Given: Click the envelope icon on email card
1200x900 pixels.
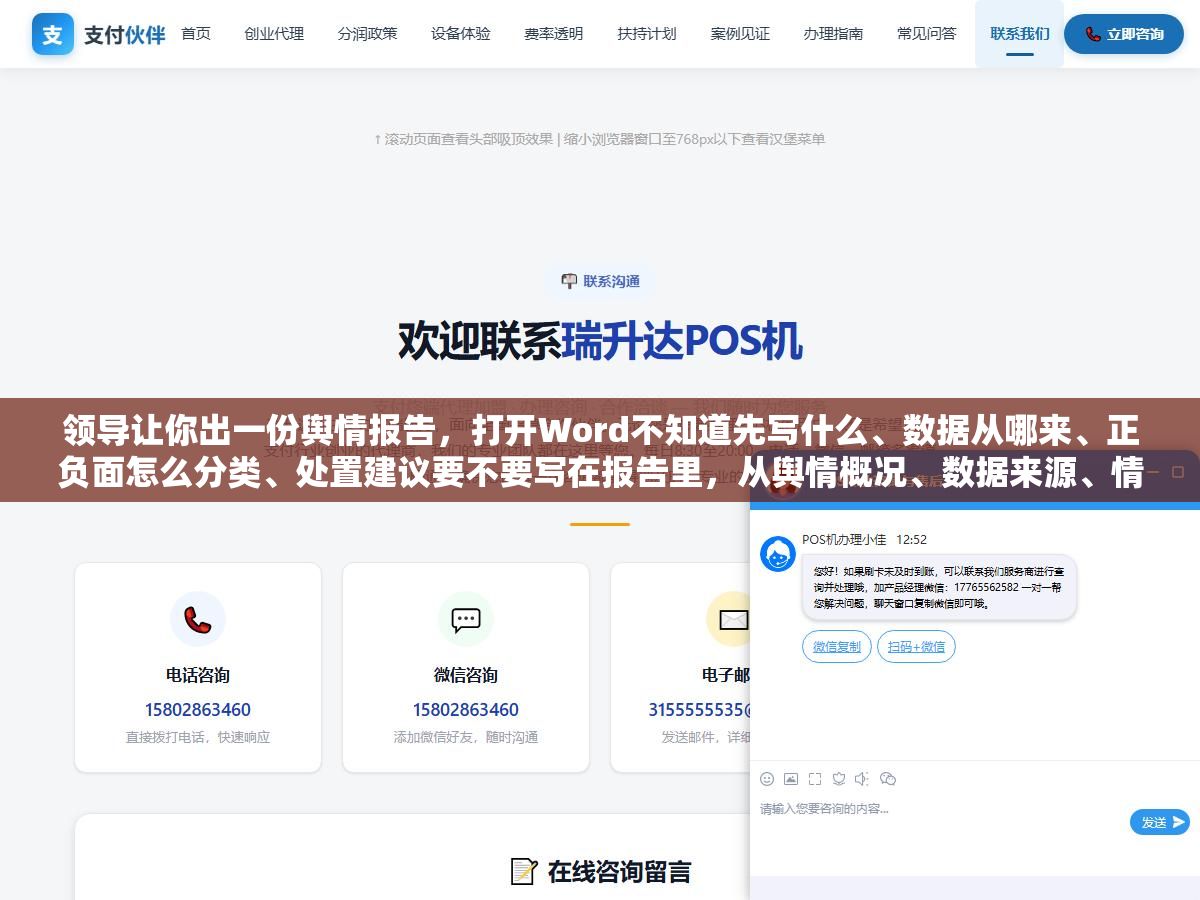Looking at the screenshot, I should [733, 619].
